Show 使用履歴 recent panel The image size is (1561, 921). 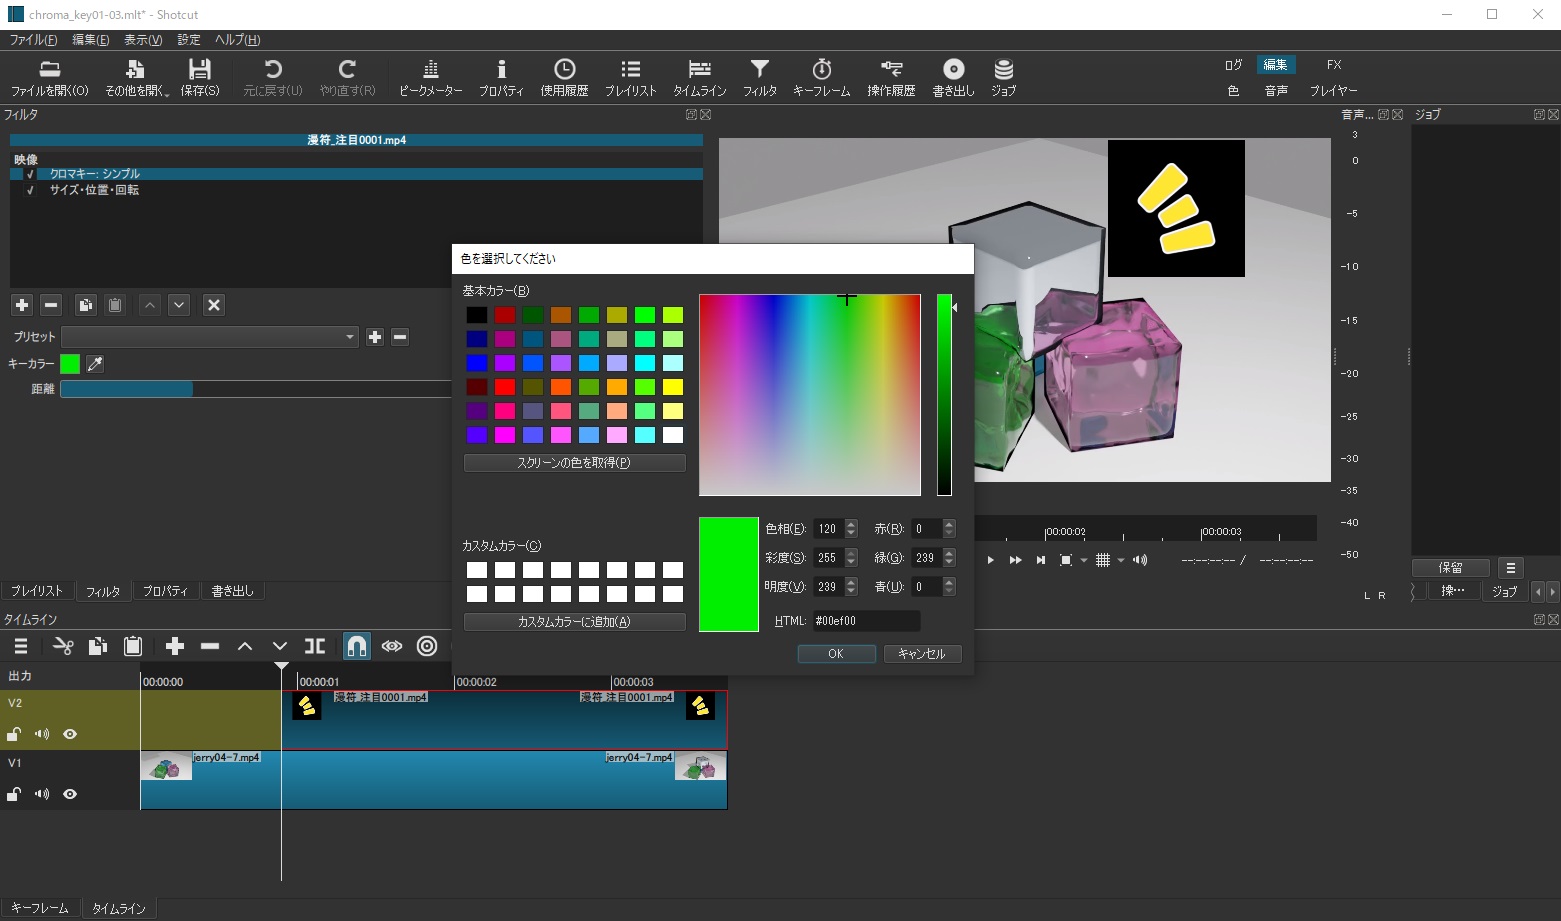pos(564,77)
